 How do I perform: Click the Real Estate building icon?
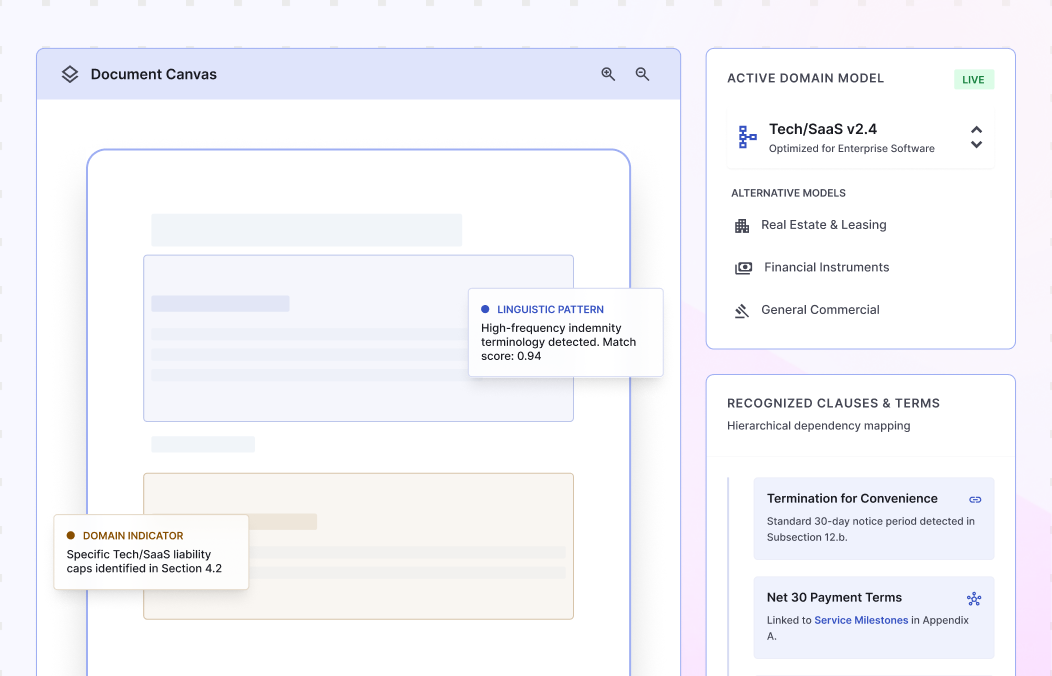click(741, 226)
